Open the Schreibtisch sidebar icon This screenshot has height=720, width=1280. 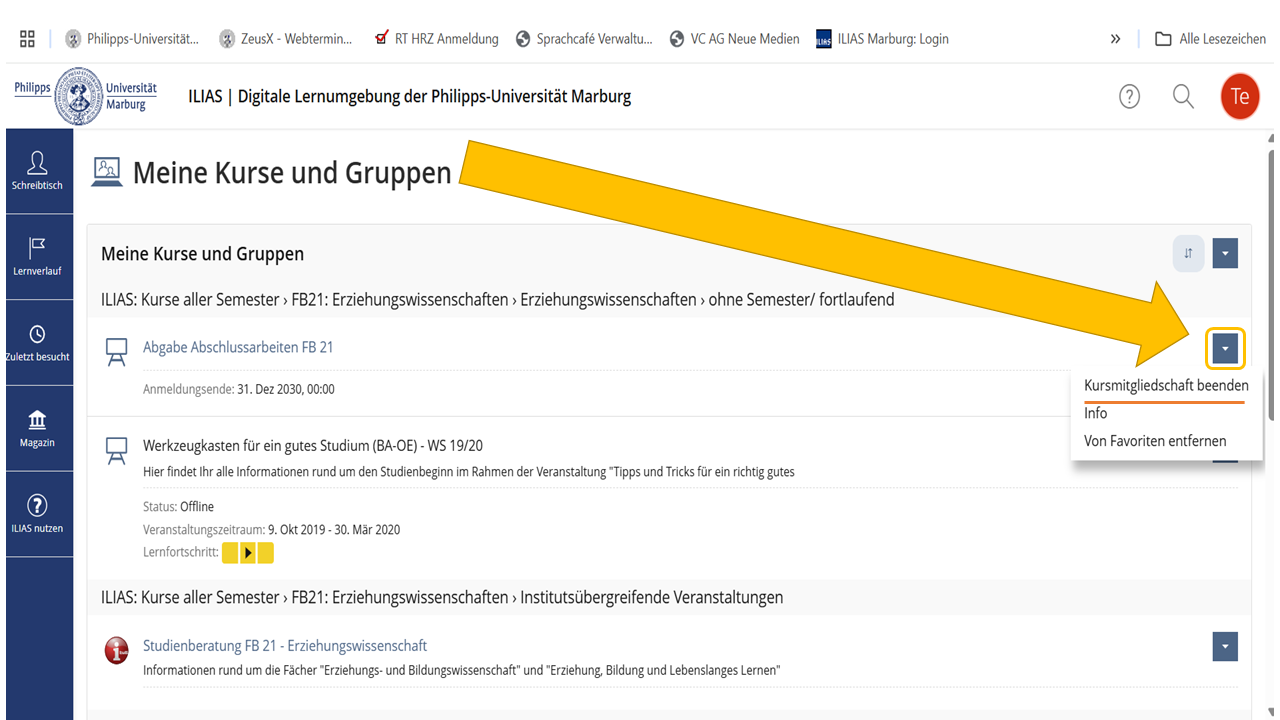(x=37, y=170)
